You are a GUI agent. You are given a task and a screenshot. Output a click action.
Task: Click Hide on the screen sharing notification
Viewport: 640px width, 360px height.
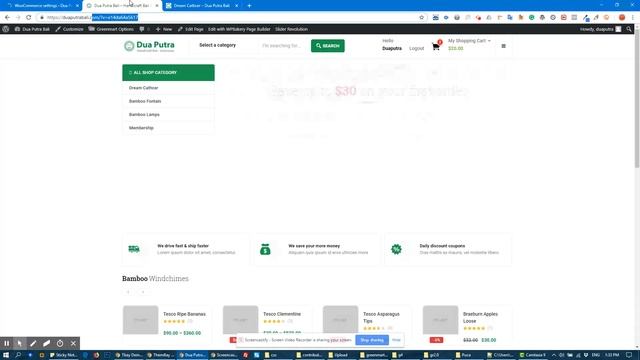pyautogui.click(x=396, y=340)
